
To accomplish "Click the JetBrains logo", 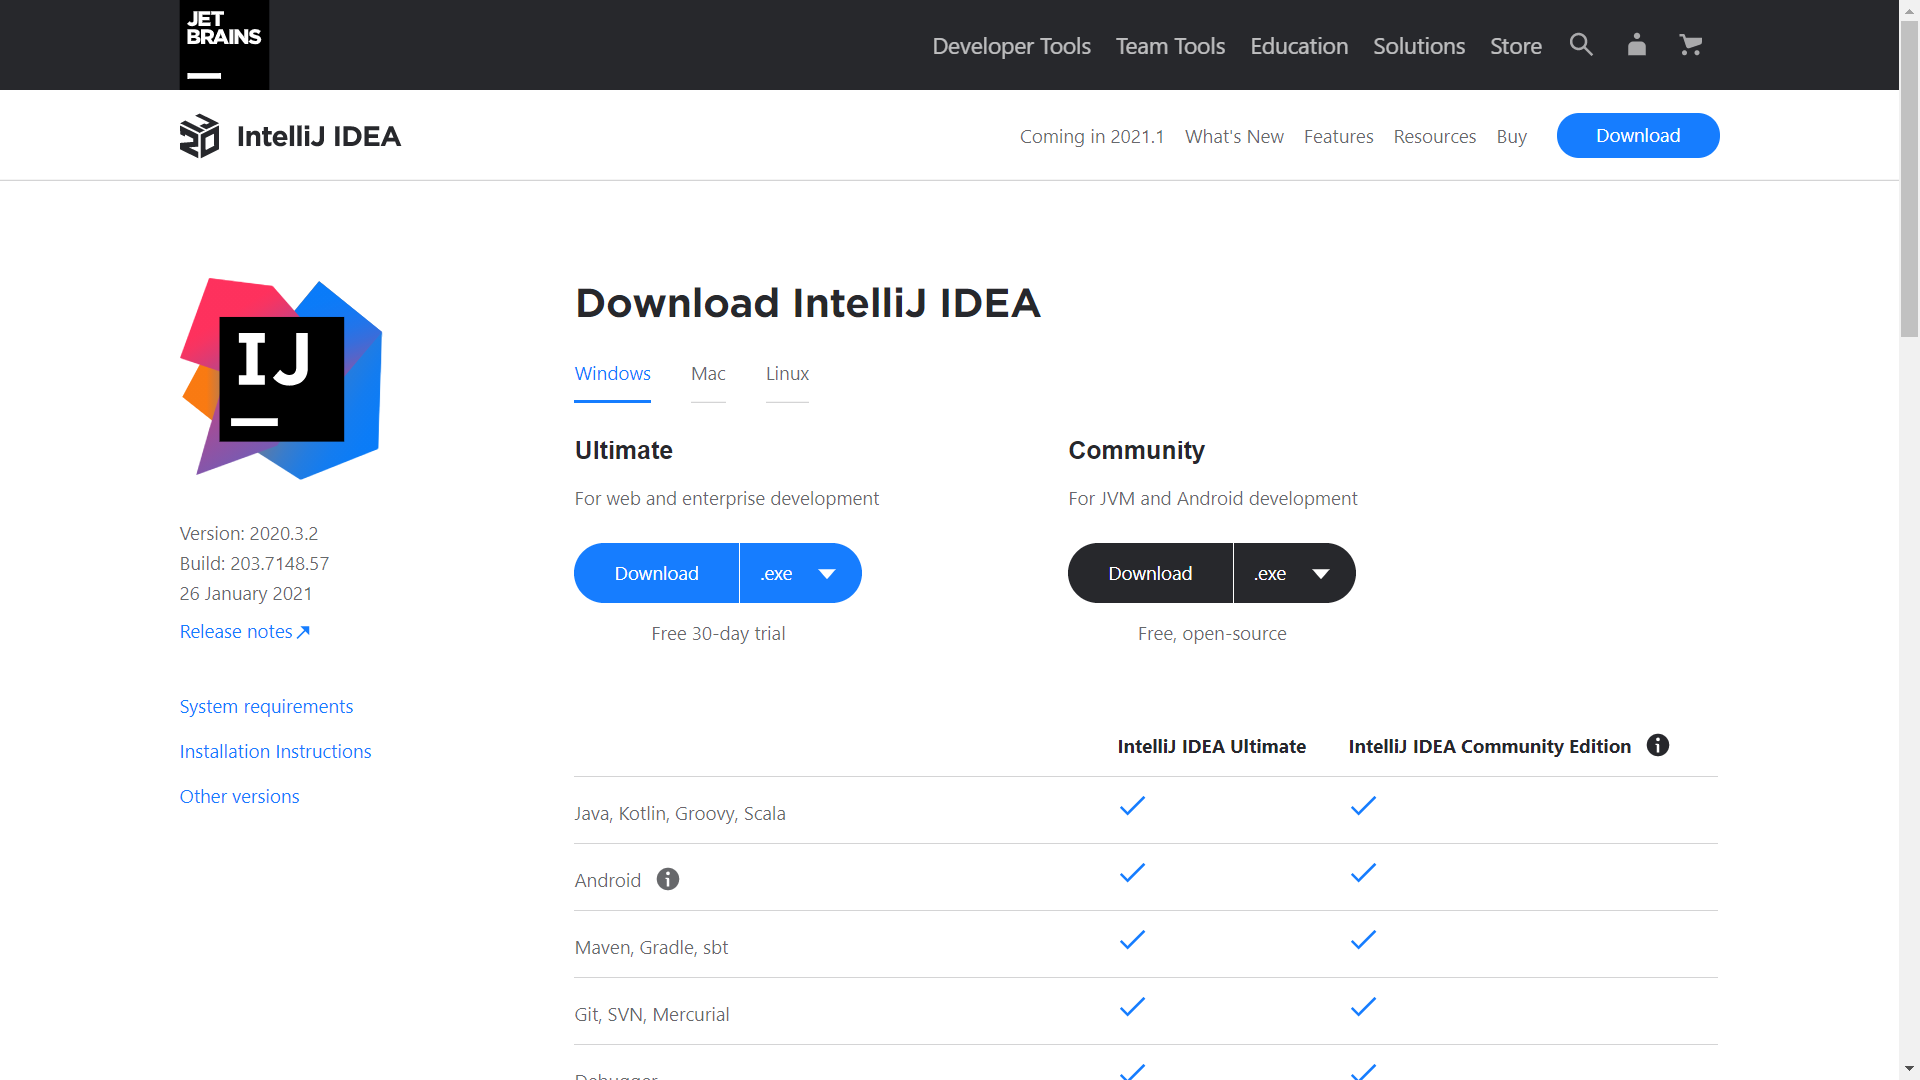I will point(223,44).
